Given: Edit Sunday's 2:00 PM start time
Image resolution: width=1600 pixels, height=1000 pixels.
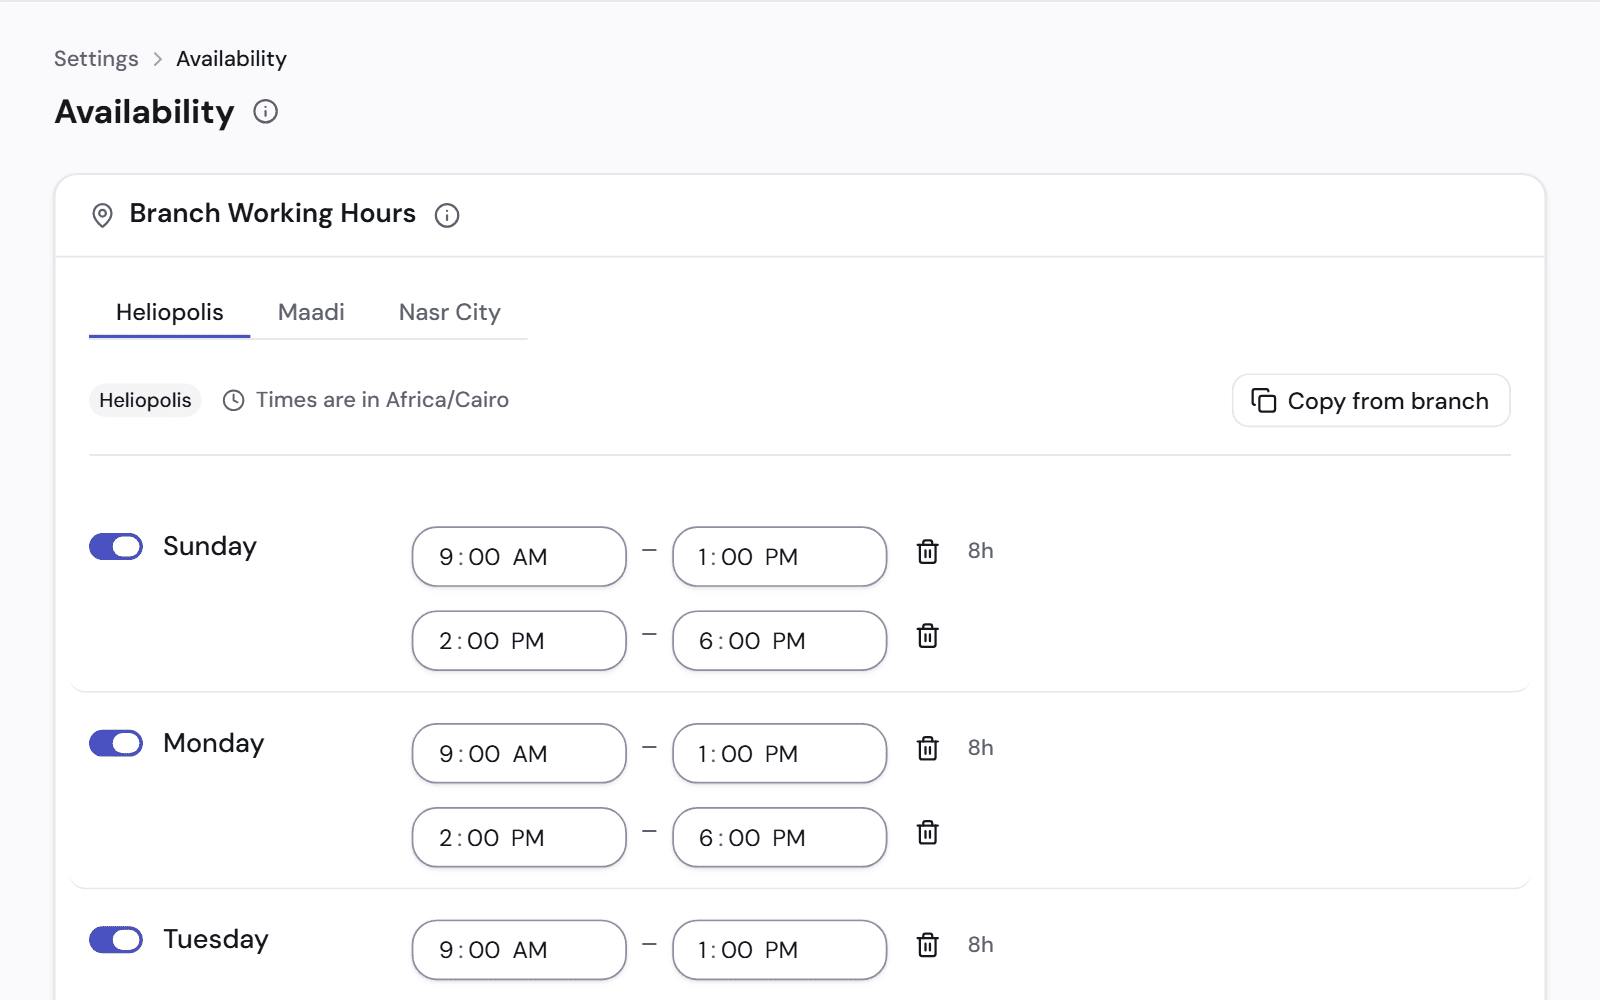Looking at the screenshot, I should pos(519,641).
